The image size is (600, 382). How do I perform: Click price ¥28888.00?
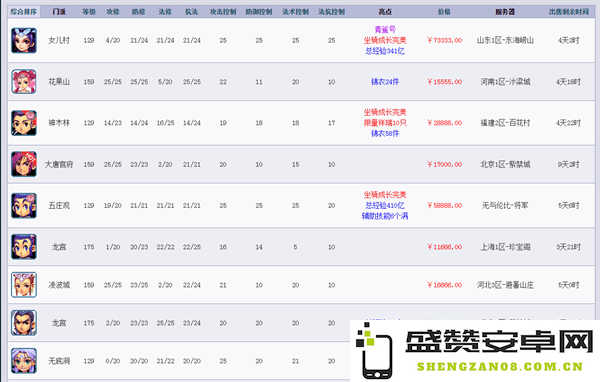444,123
